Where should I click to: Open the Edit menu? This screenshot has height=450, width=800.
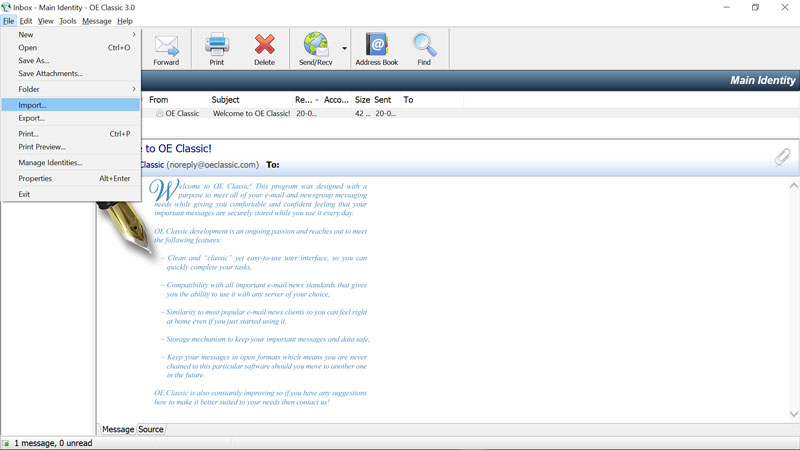pos(26,21)
